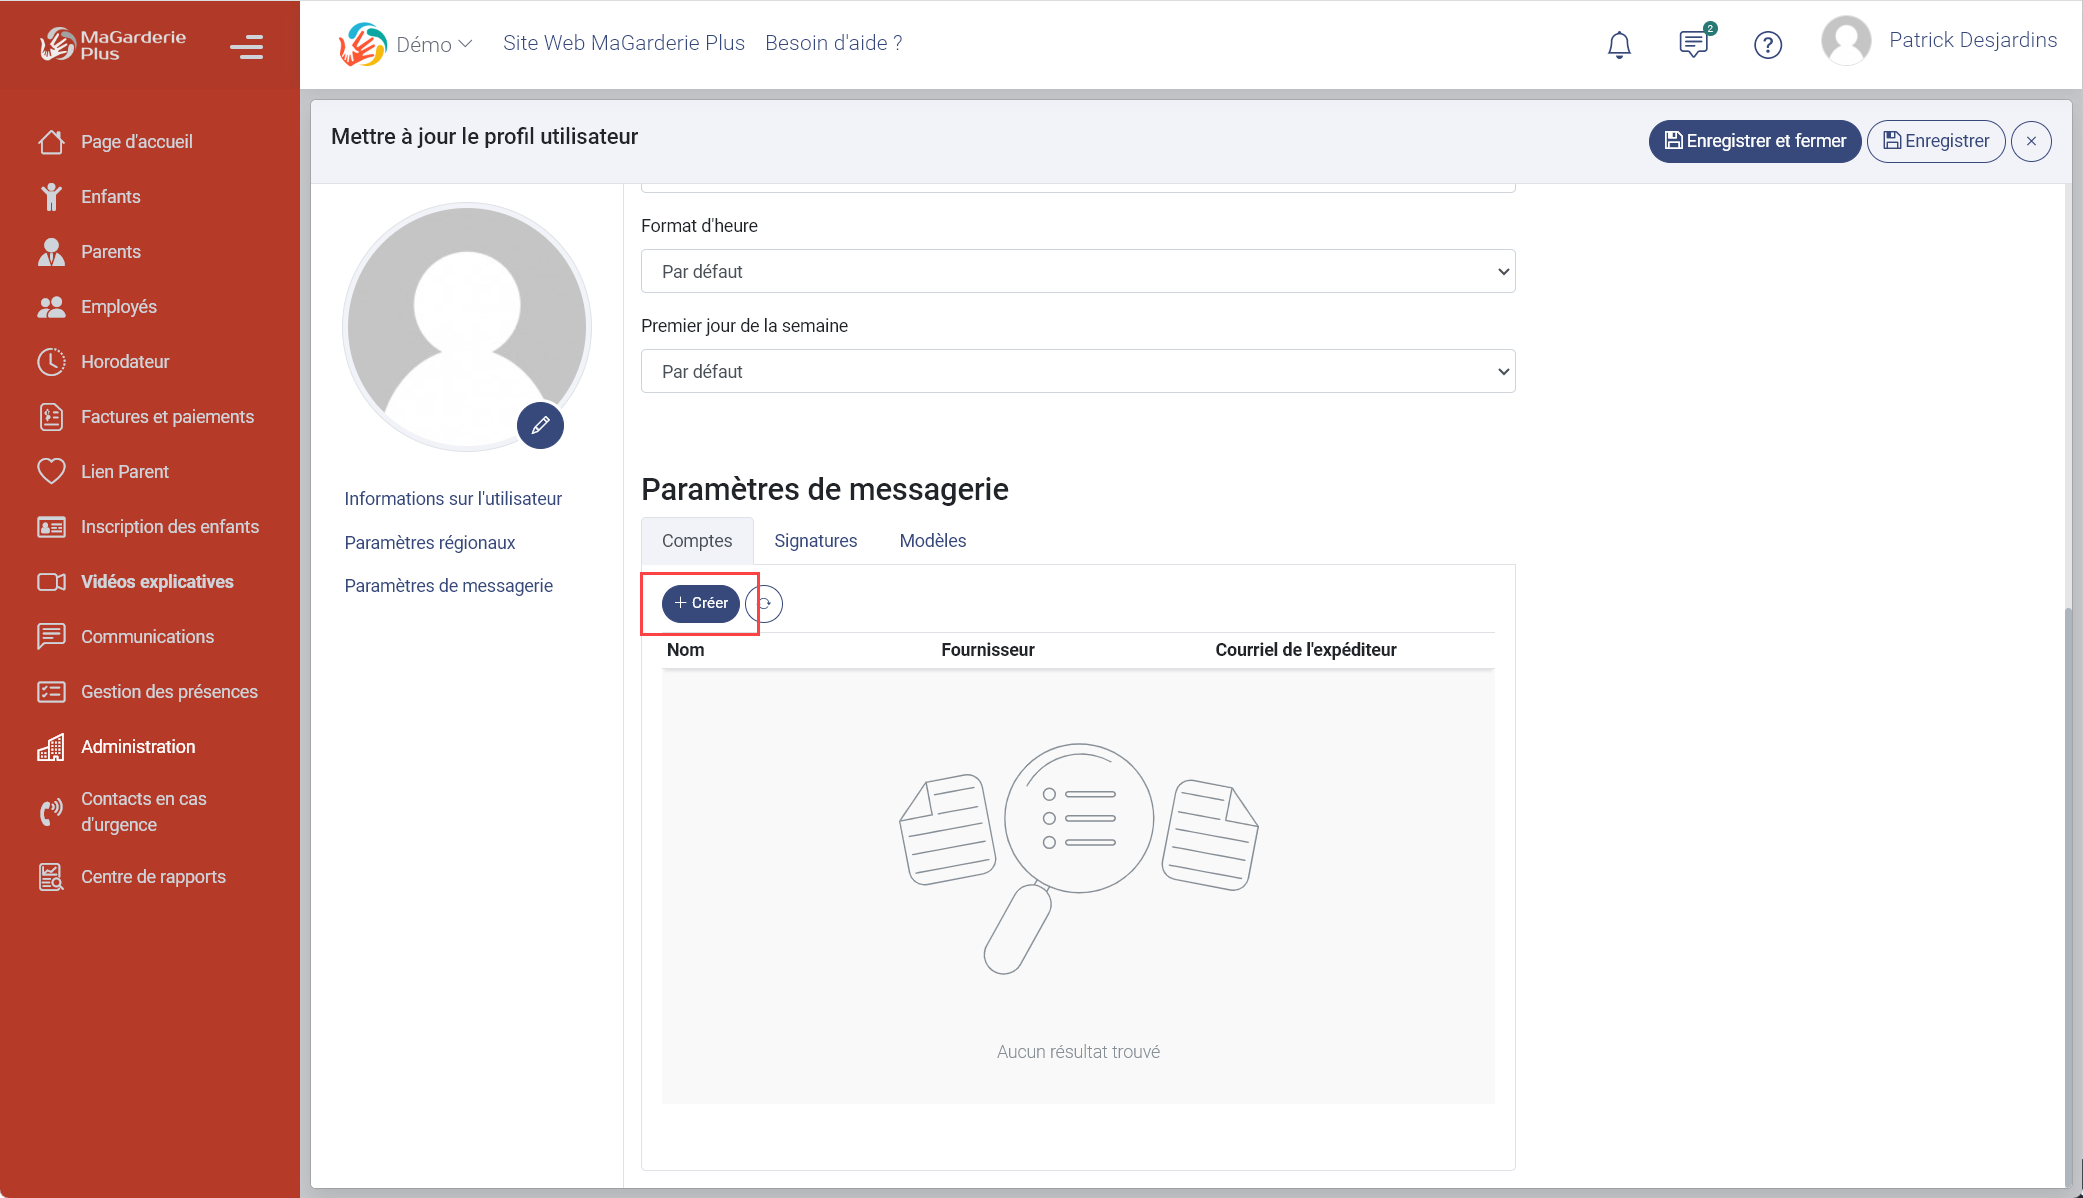The image size is (2083, 1198).
Task: Open Contacts en cas d'urgence
Action: pyautogui.click(x=143, y=811)
